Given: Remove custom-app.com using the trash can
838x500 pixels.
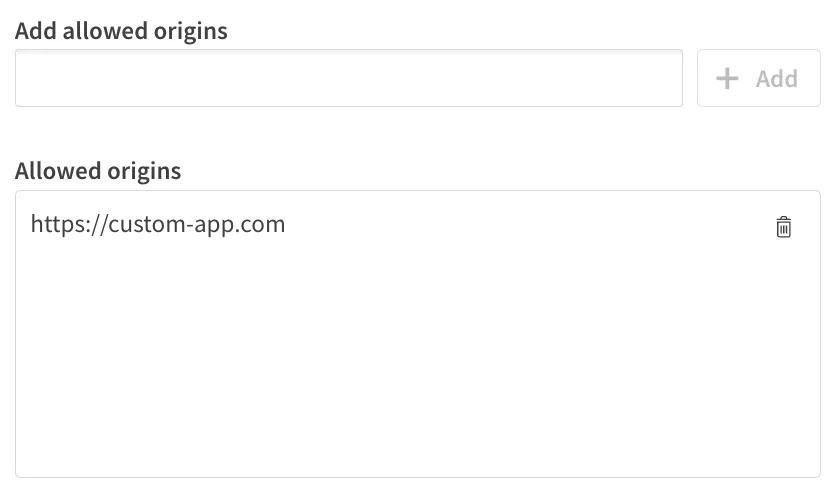Looking at the screenshot, I should click(x=784, y=227).
